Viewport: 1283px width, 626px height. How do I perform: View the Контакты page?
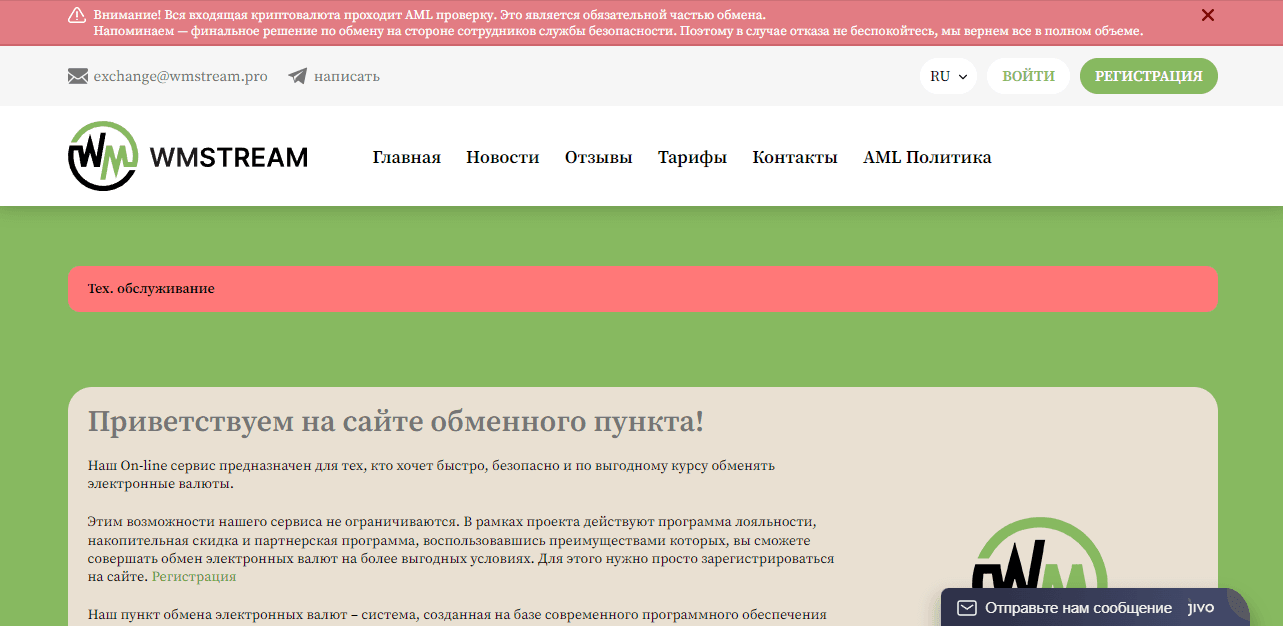pyautogui.click(x=795, y=156)
